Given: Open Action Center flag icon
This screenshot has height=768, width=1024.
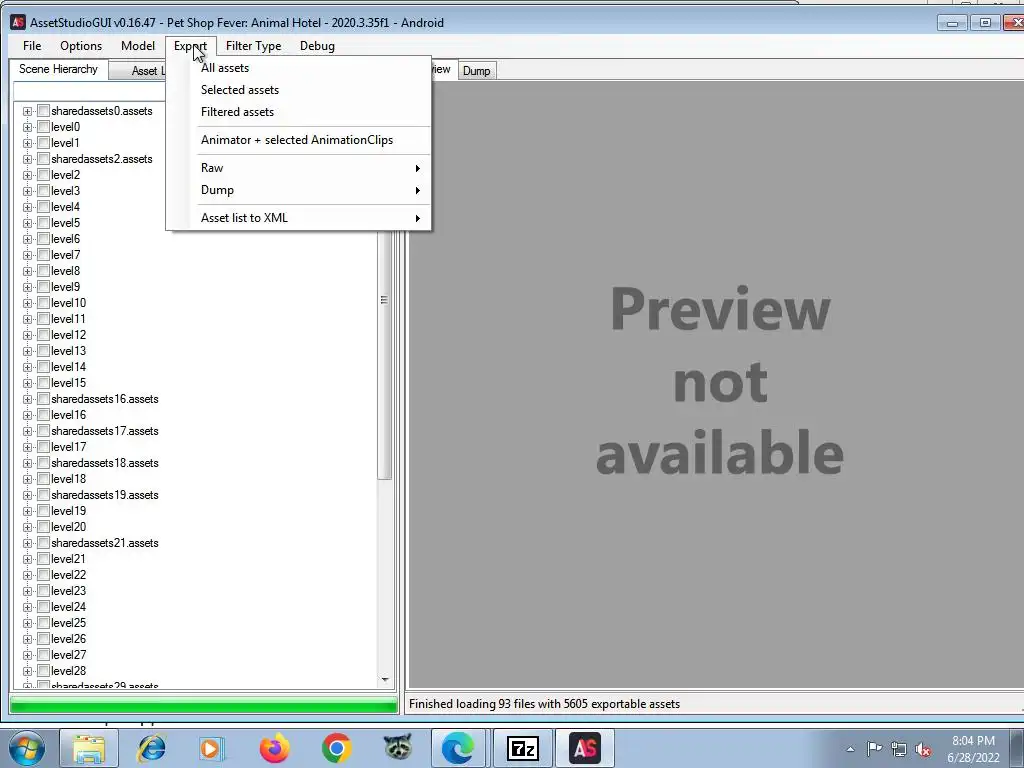Looking at the screenshot, I should [874, 748].
